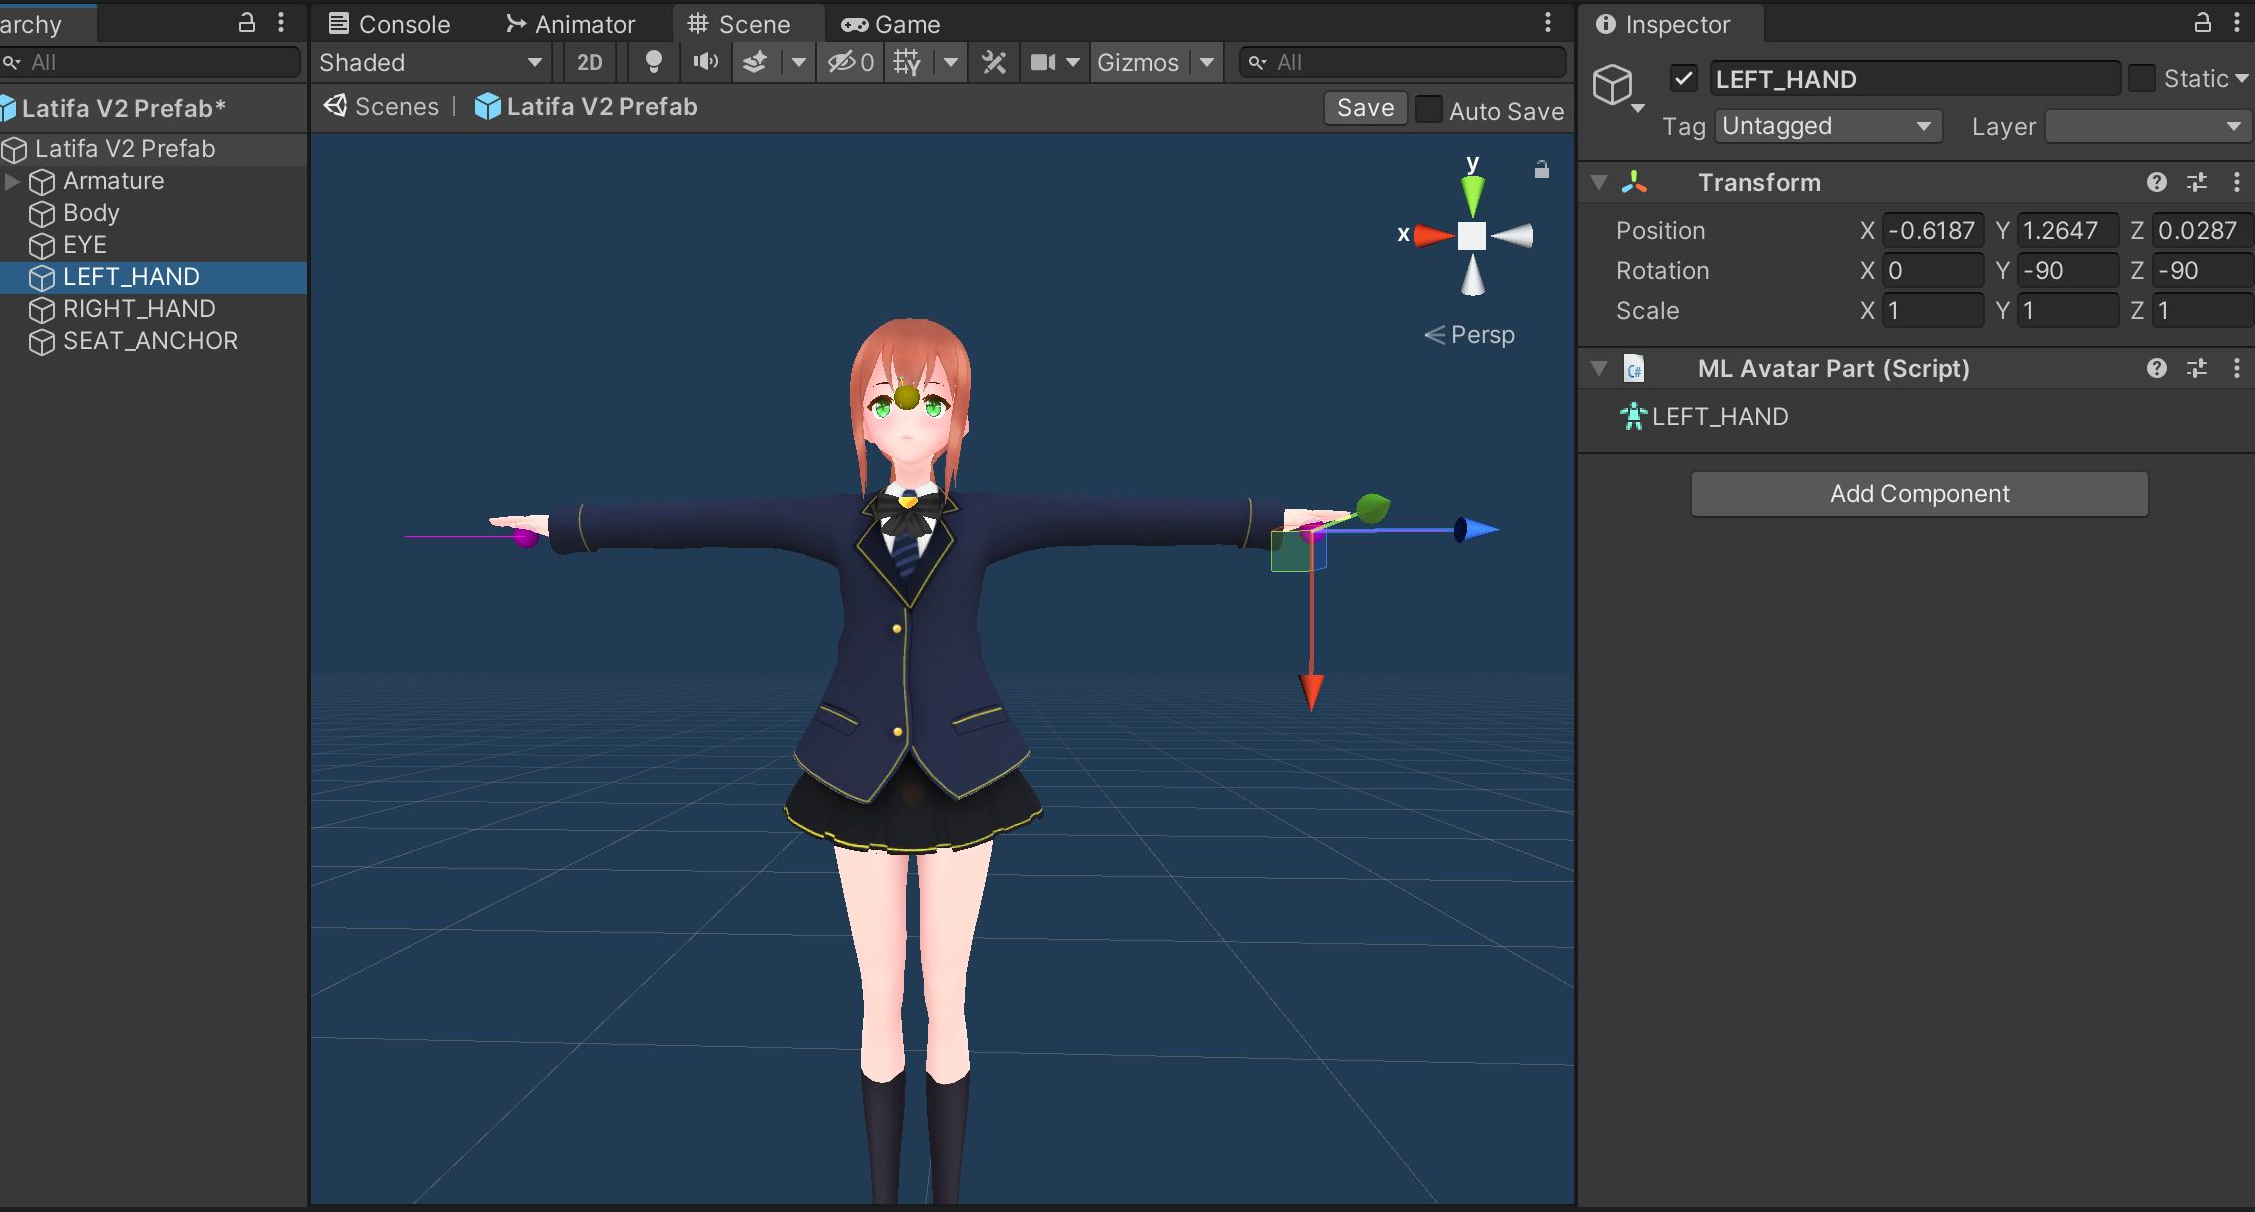The image size is (2255, 1212).
Task: Open Transform help reference icon
Action: pos(2157,182)
